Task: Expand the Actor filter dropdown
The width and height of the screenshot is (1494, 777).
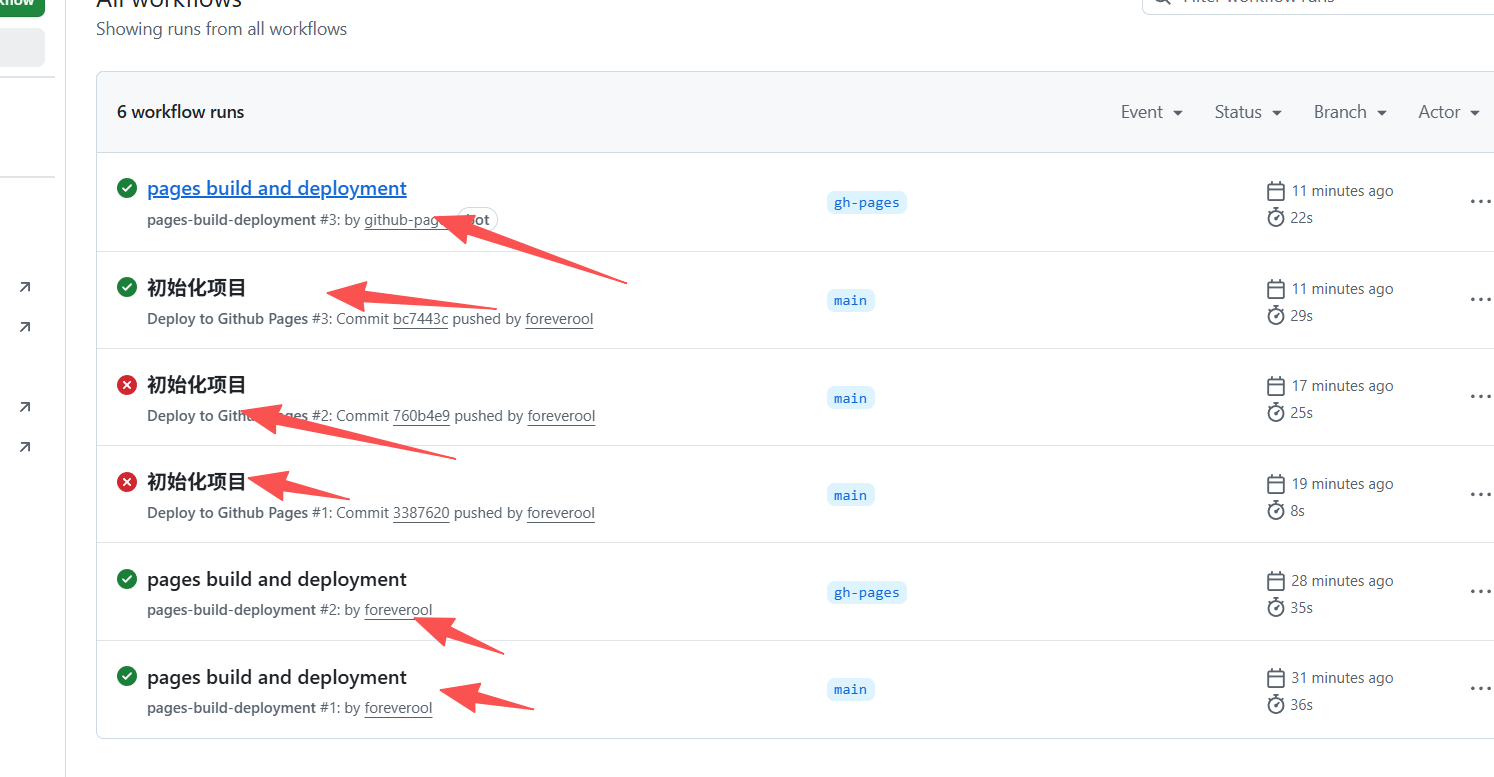Action: (x=1448, y=112)
